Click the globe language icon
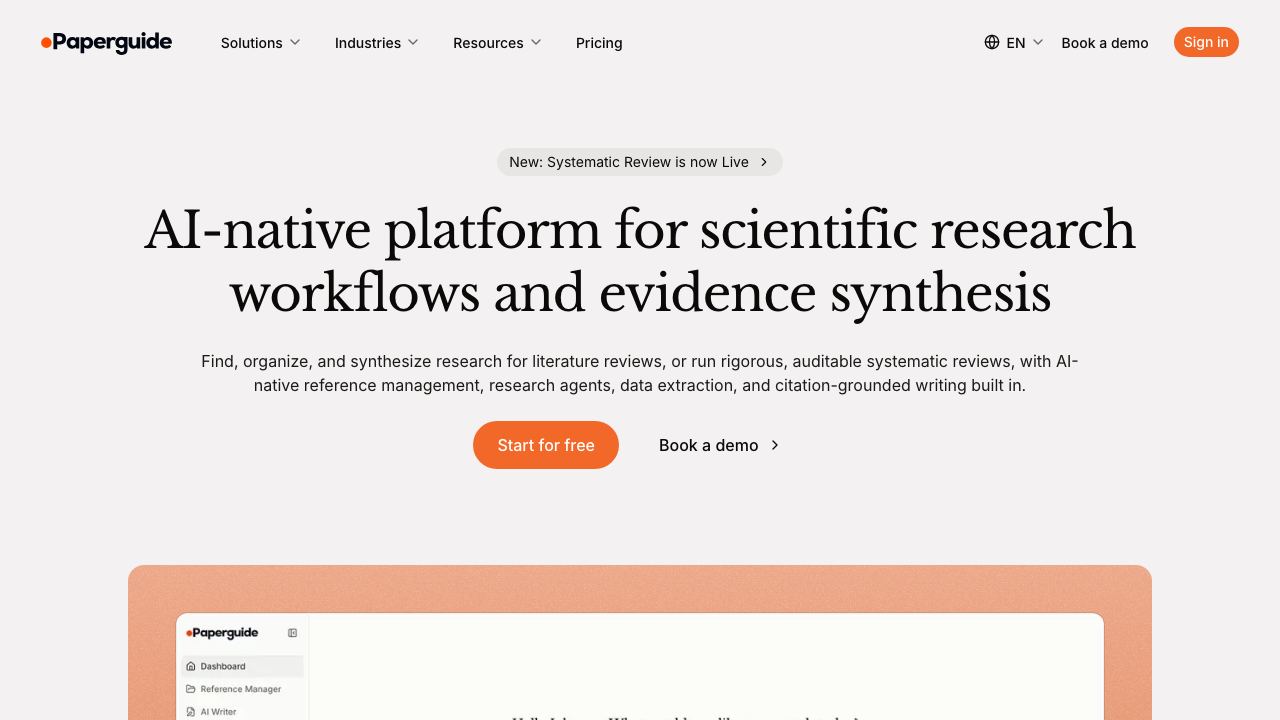This screenshot has width=1280, height=720. pos(992,42)
